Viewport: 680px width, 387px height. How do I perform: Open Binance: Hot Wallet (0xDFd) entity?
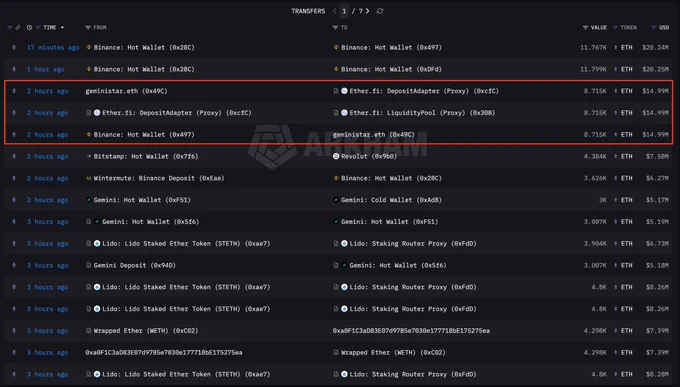[x=391, y=69]
